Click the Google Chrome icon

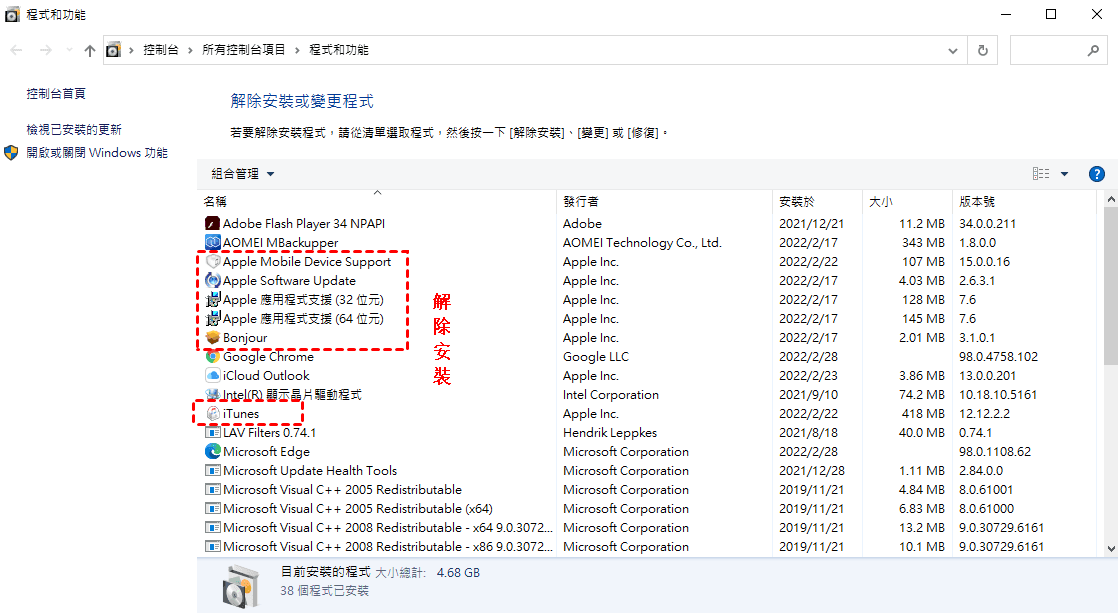212,356
